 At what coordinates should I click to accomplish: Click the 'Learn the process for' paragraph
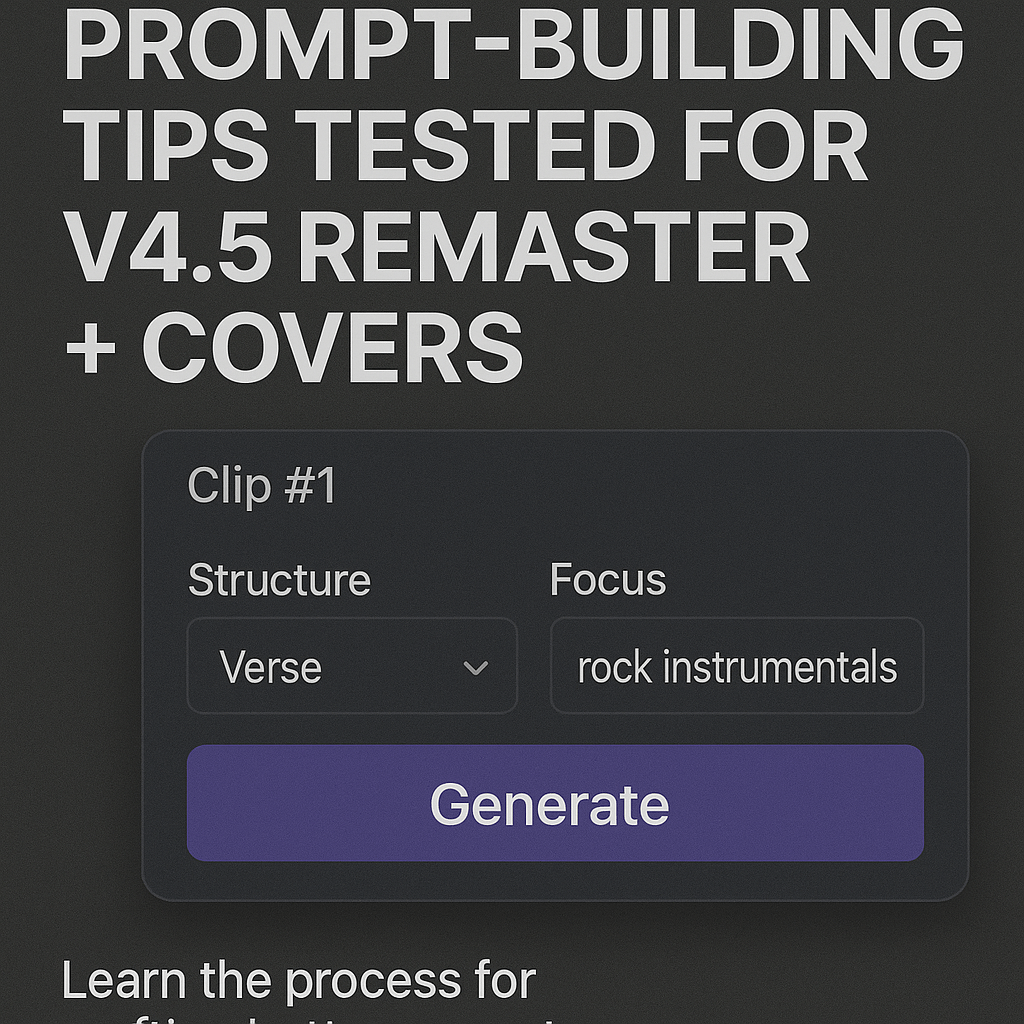tap(299, 980)
